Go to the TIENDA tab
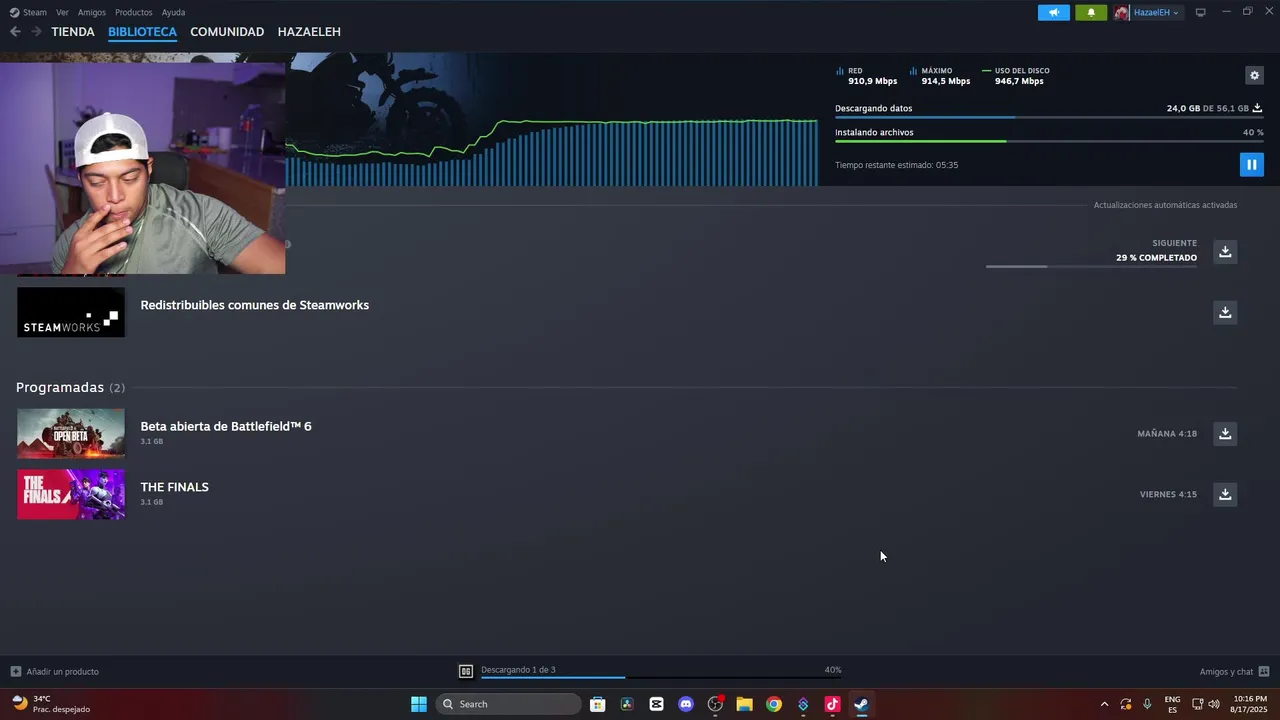1280x720 pixels. (73, 32)
